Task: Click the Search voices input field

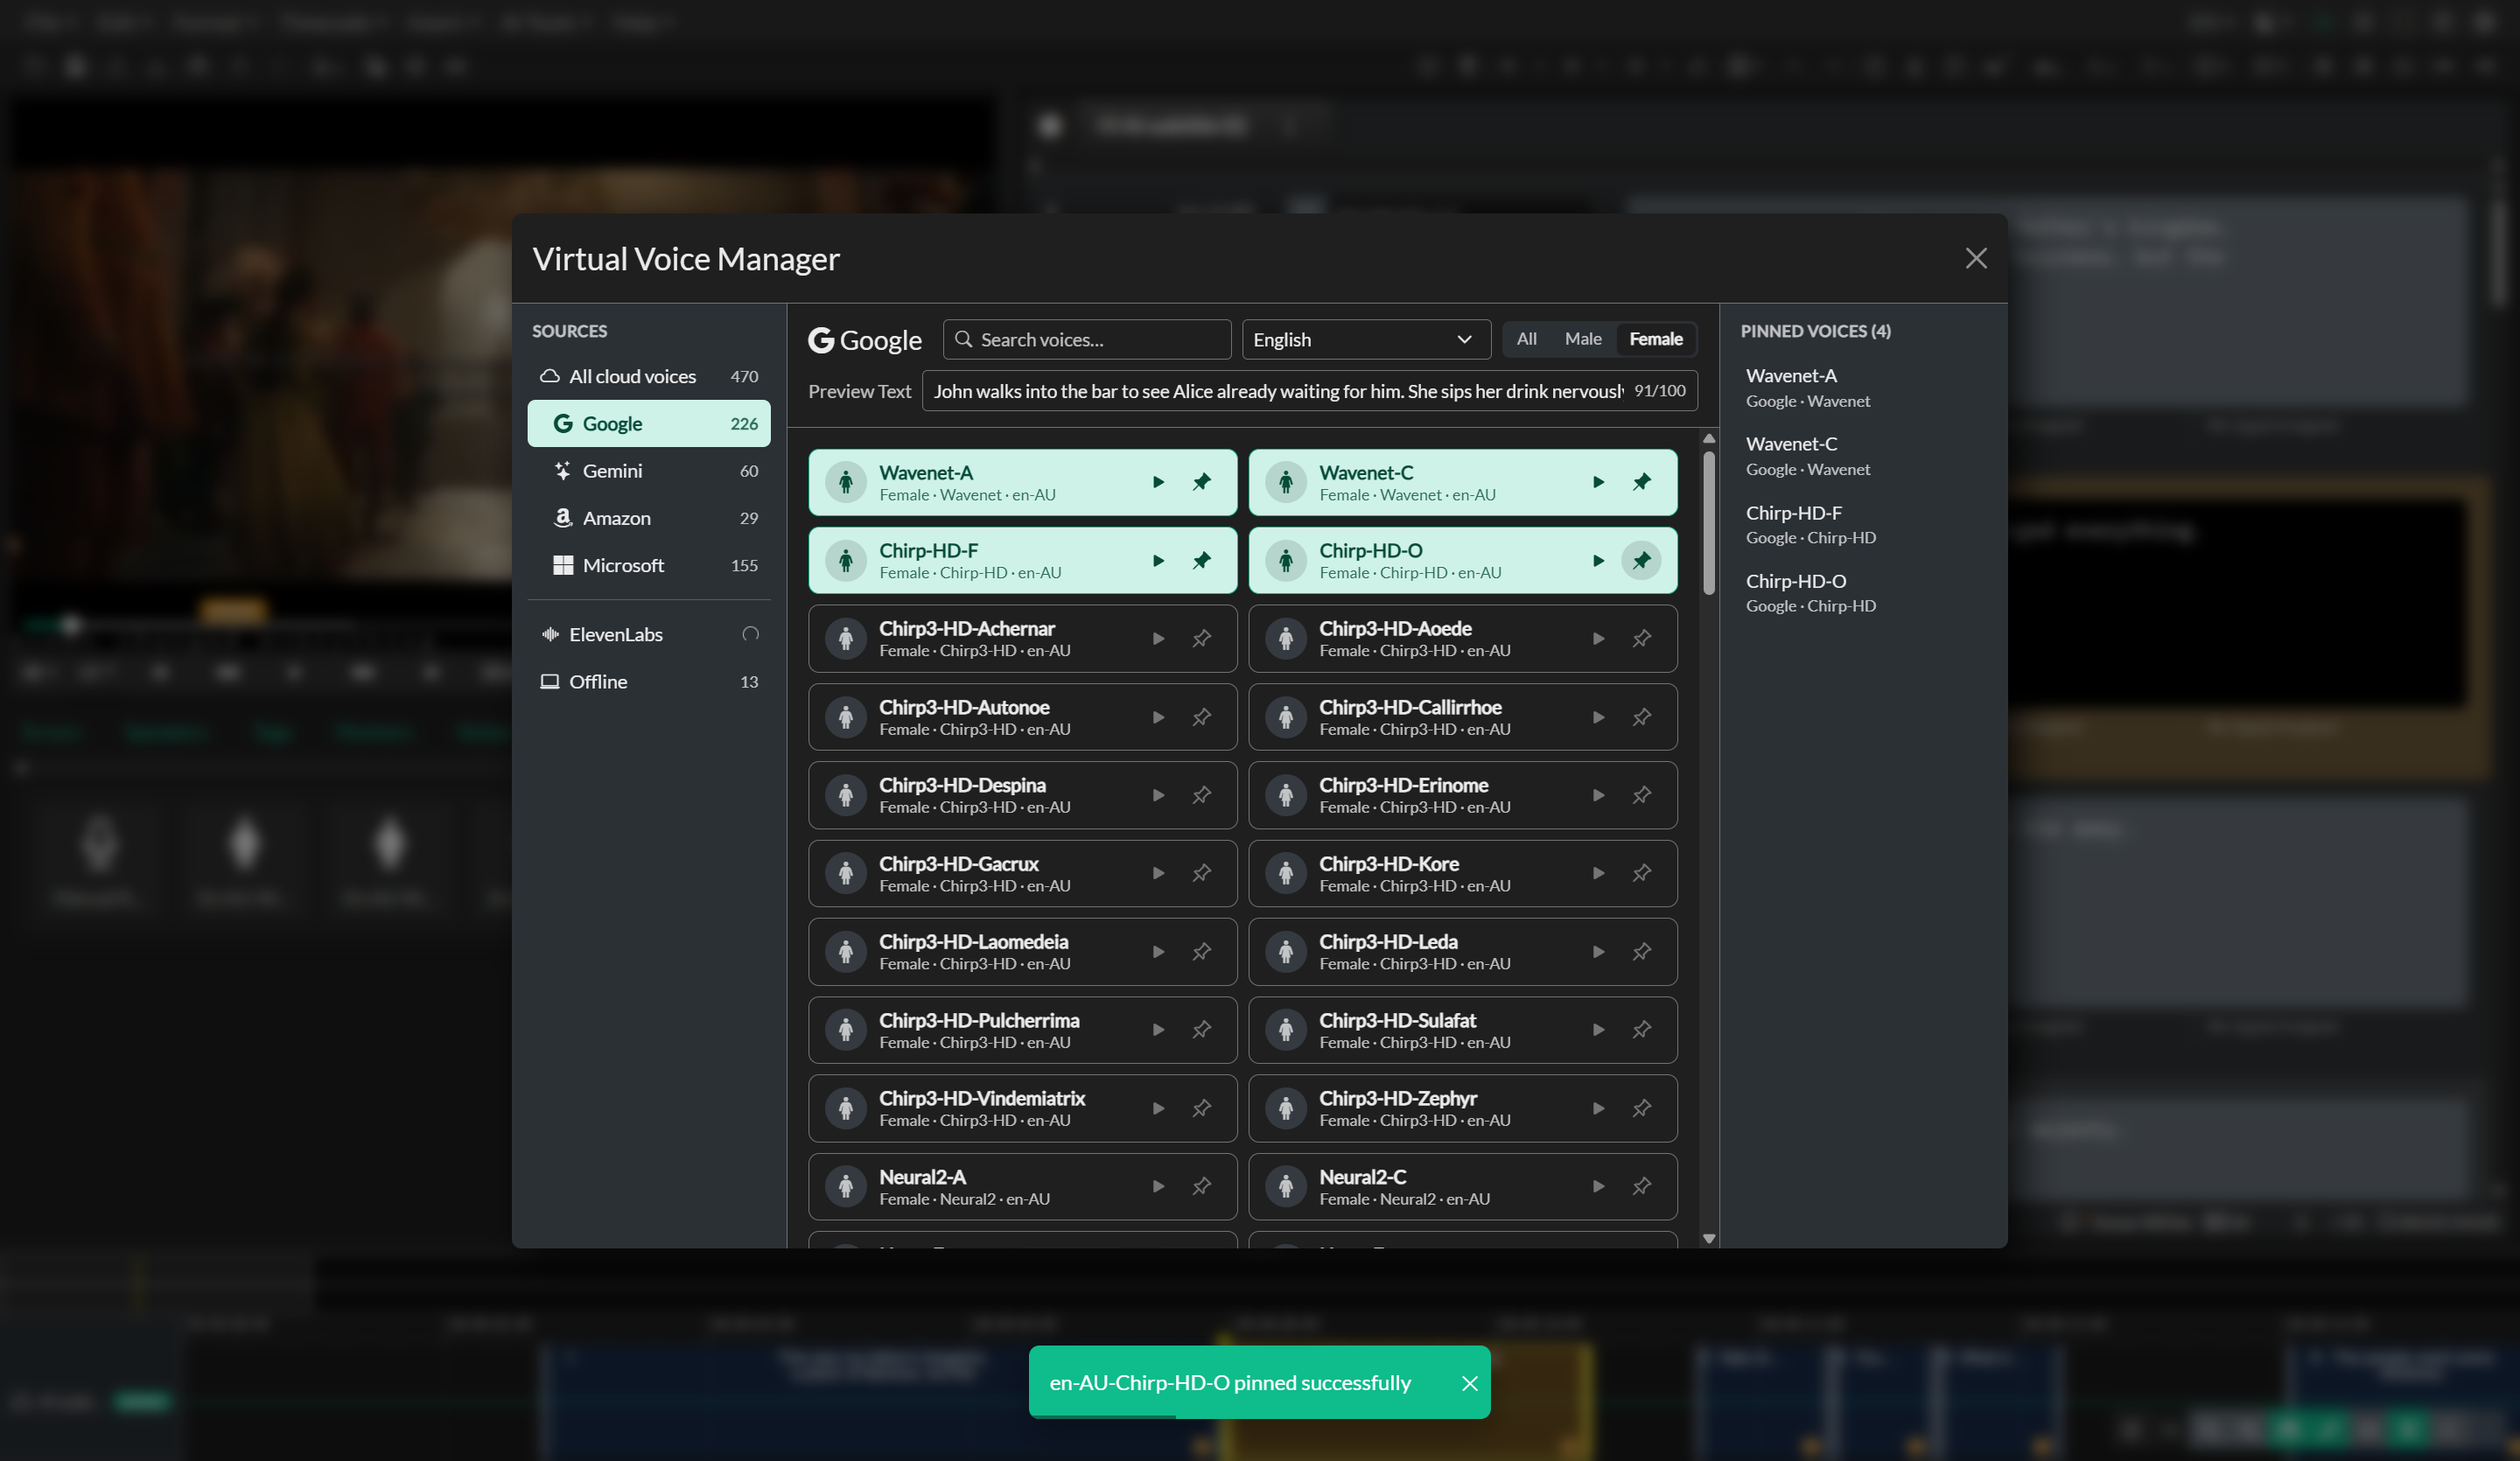Action: tap(1086, 339)
